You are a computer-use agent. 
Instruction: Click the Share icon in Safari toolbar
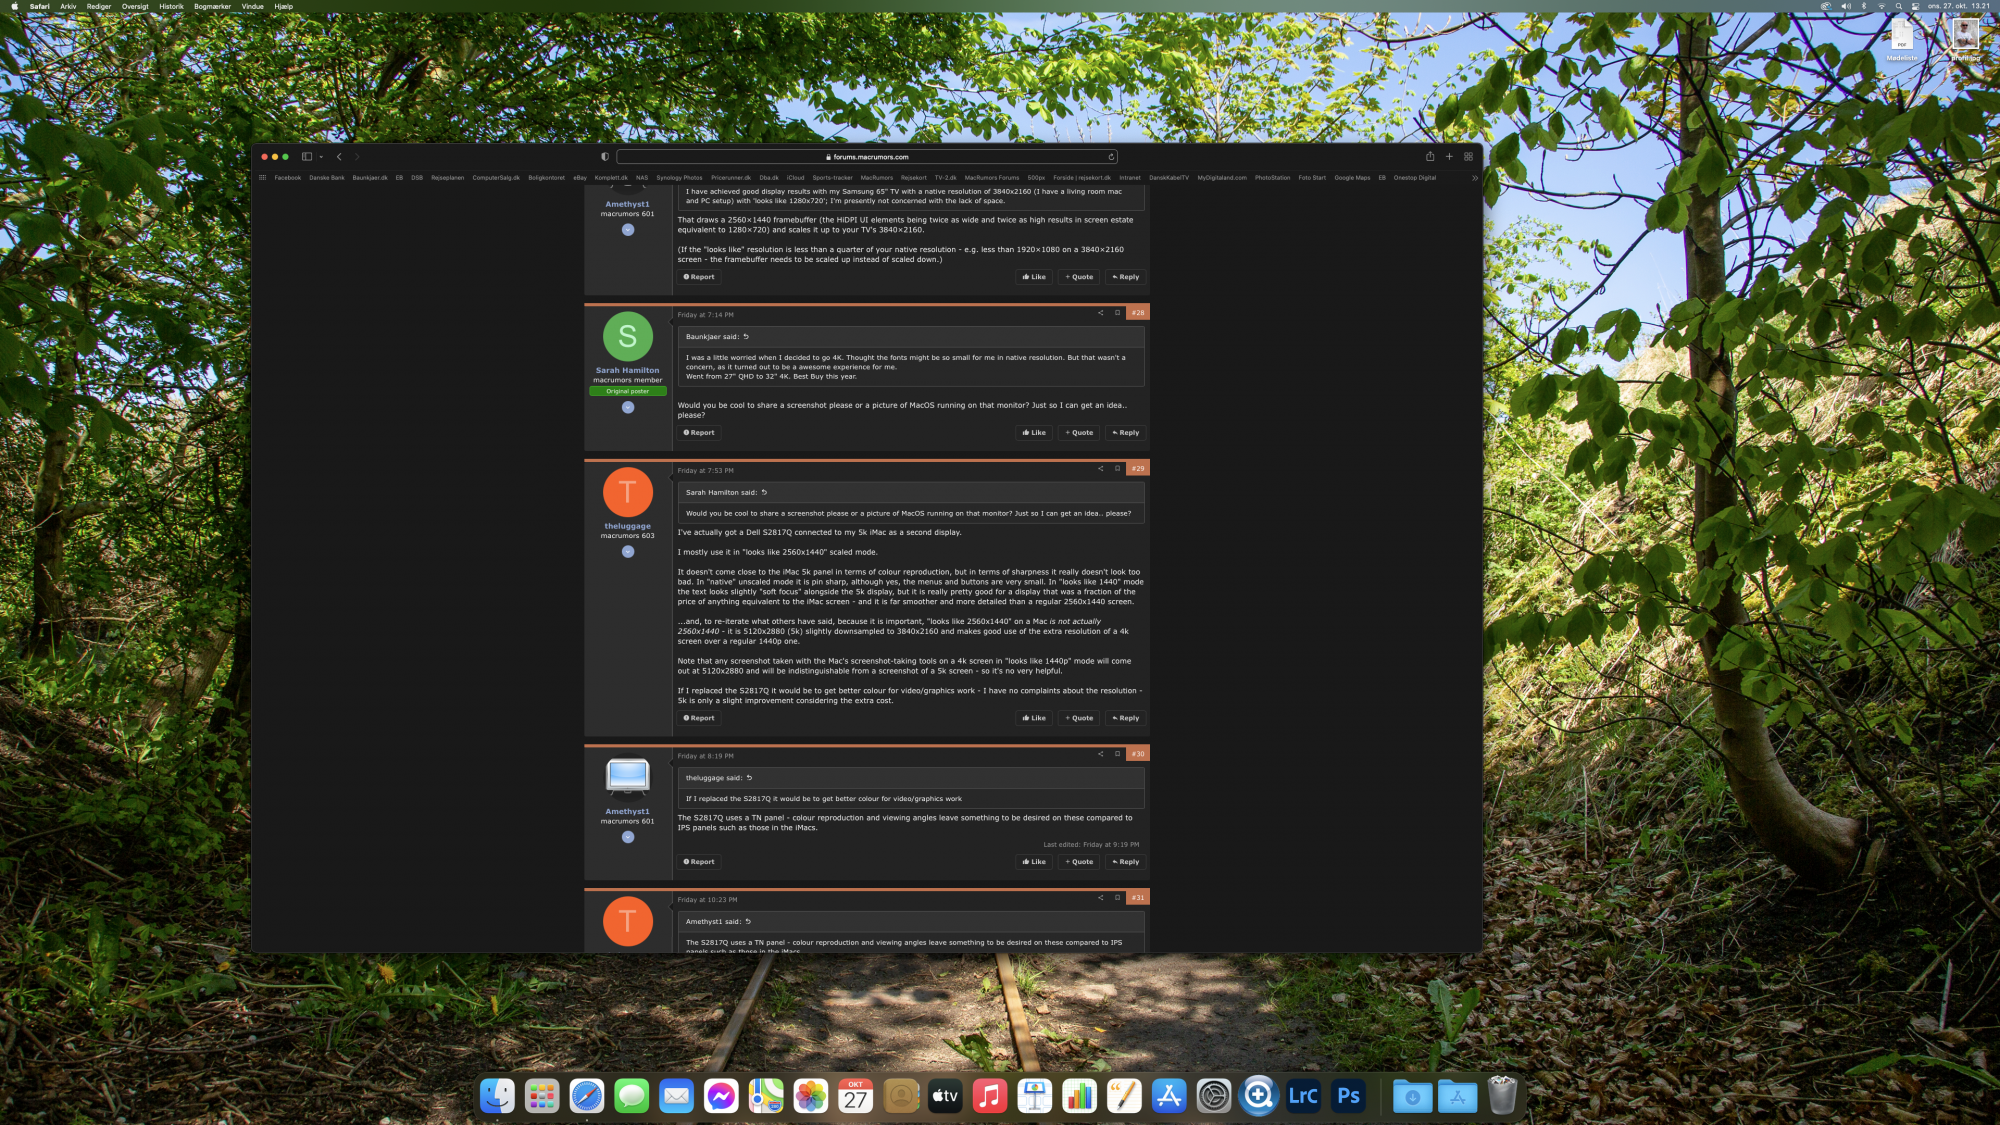coord(1430,157)
